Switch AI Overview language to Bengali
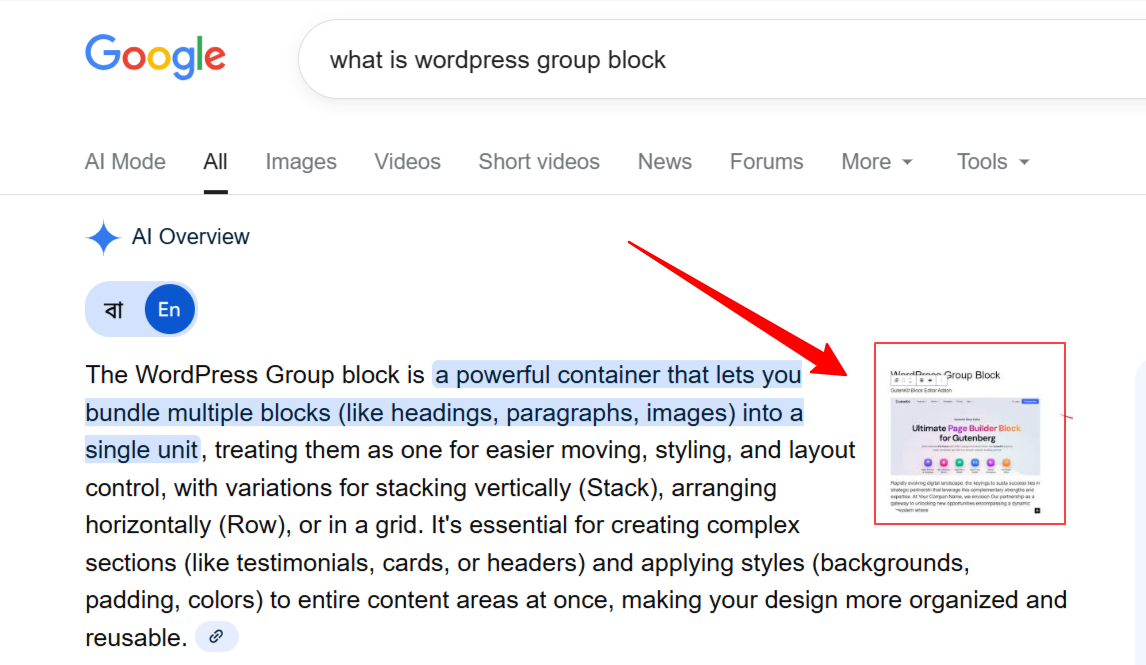Screen dimensions: 1146x665 pyautogui.click(x=114, y=309)
